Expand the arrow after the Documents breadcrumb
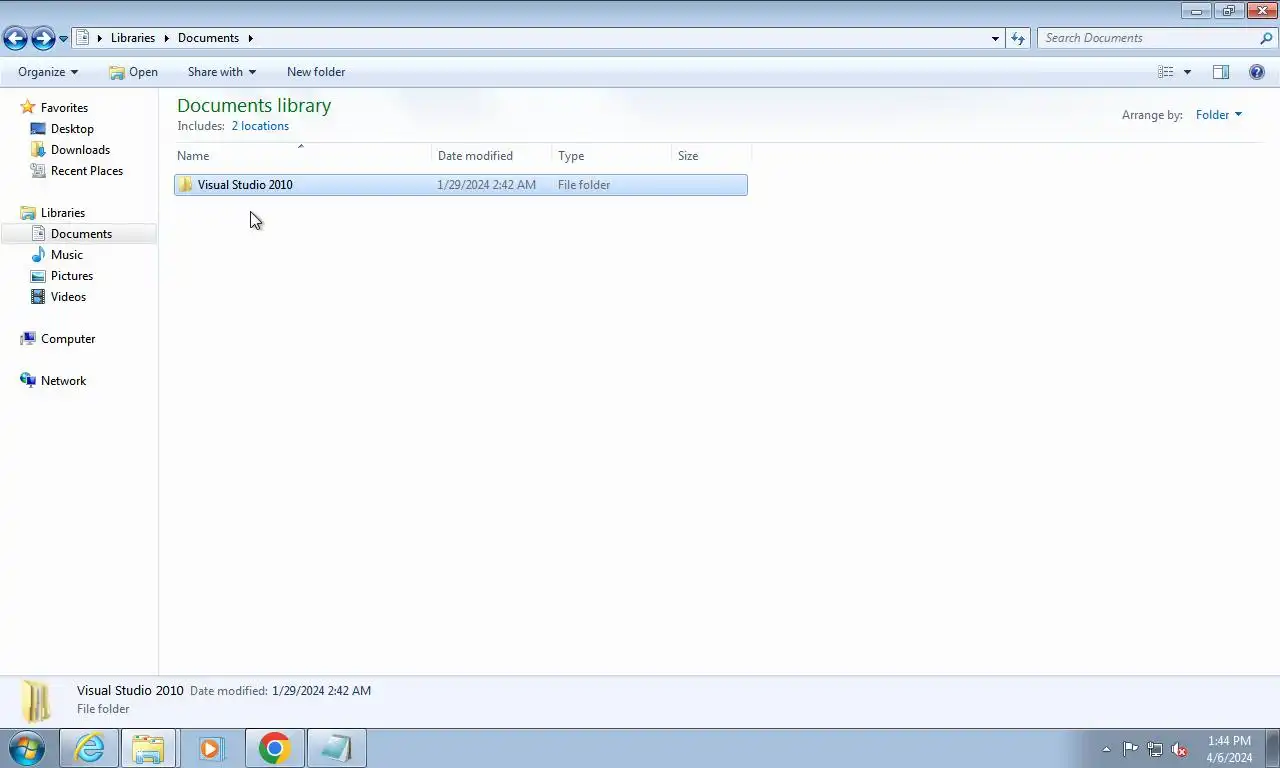Screen dimensions: 1280x768 (x=250, y=38)
